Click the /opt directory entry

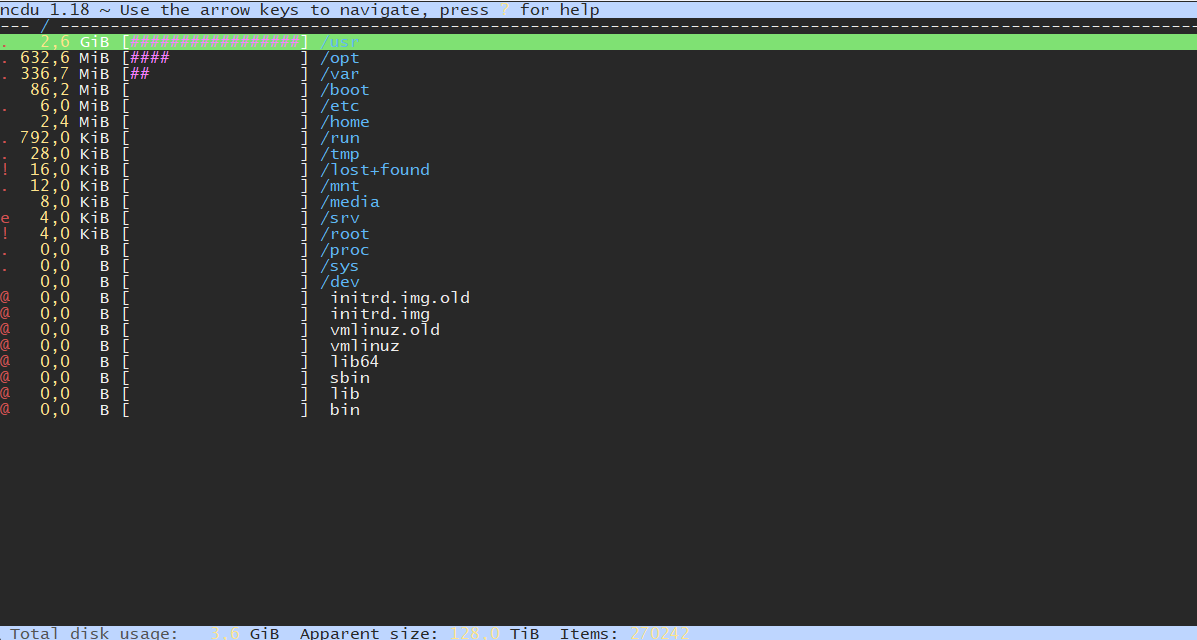339,58
